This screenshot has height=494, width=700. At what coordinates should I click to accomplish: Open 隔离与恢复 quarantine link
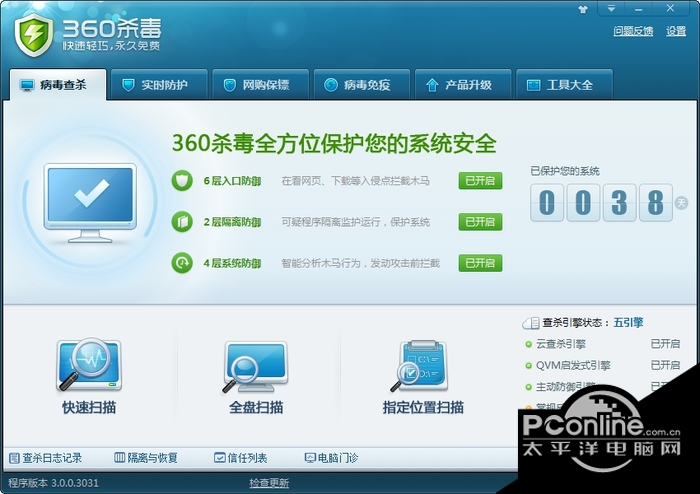pyautogui.click(x=153, y=458)
